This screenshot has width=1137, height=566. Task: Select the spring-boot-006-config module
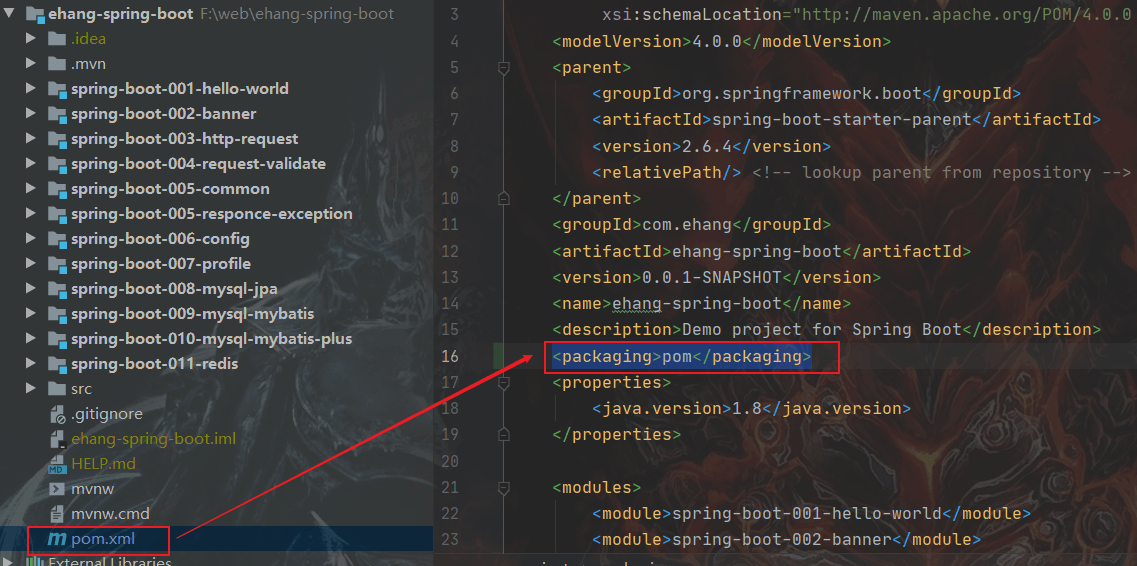pos(160,239)
